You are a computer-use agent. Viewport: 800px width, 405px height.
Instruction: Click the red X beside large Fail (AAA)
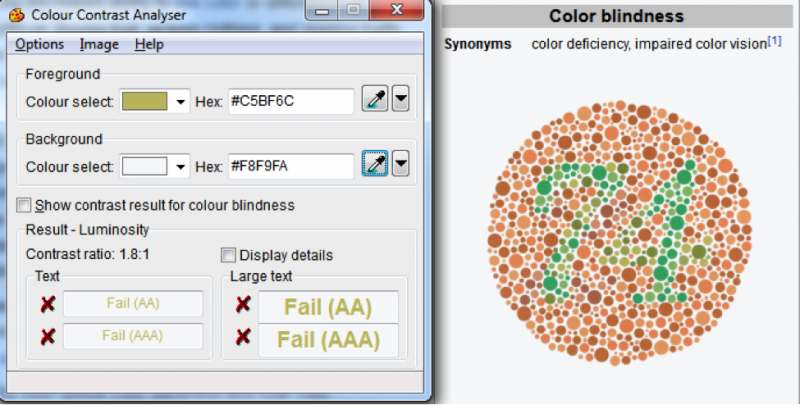click(243, 338)
